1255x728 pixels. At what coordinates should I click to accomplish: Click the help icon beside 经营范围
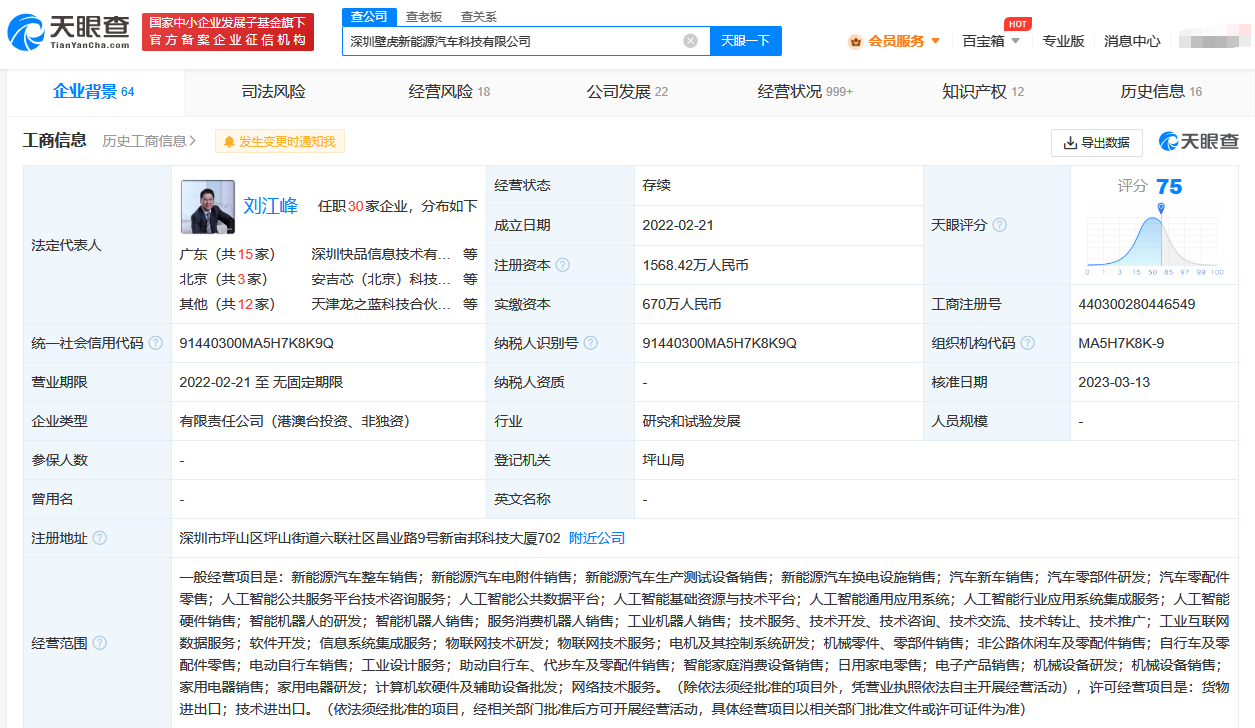tap(100, 643)
